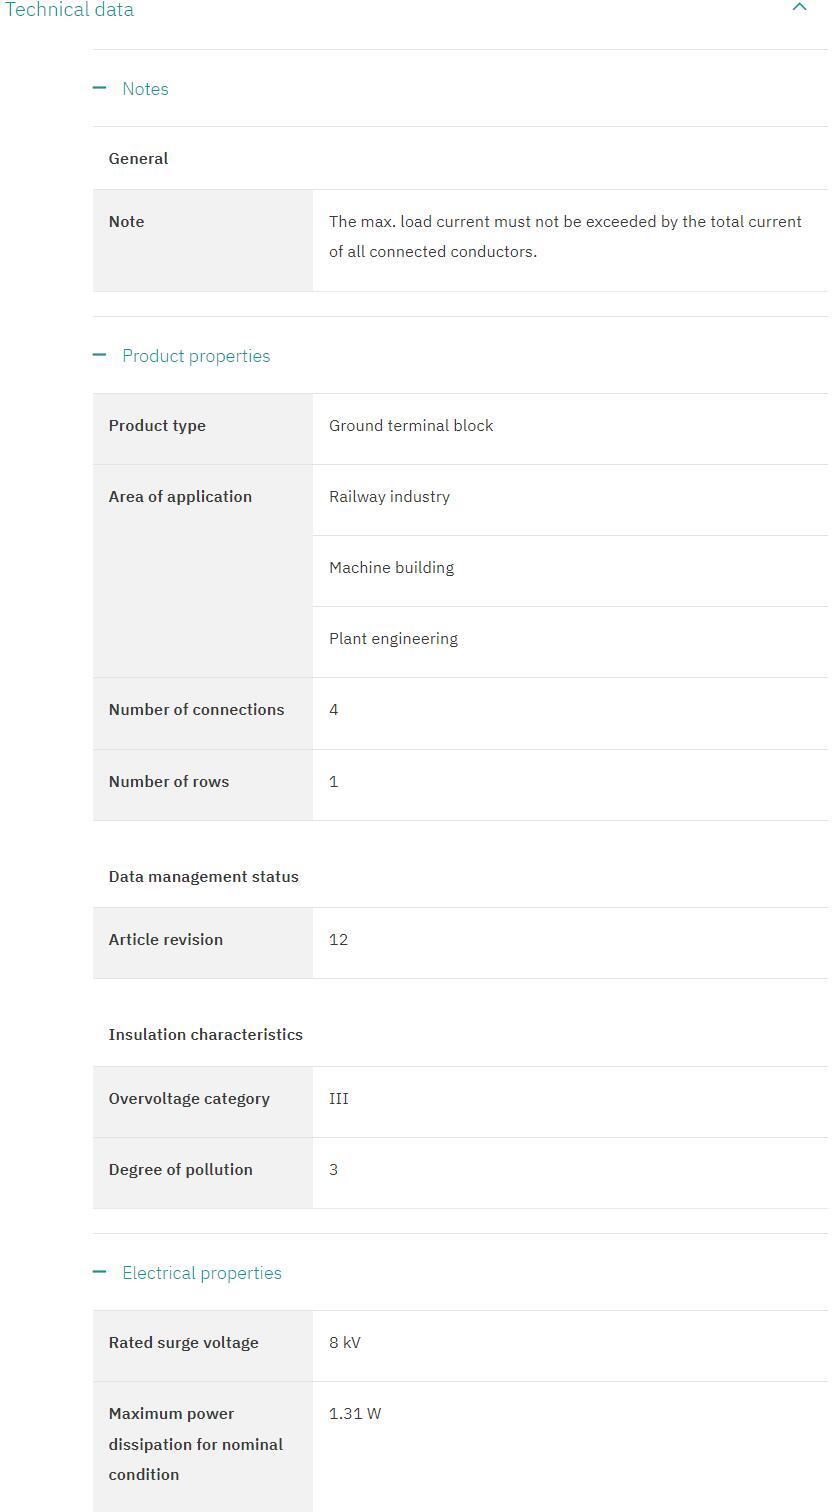834x1512 pixels.
Task: Click the Machine building entry
Action: 391,567
